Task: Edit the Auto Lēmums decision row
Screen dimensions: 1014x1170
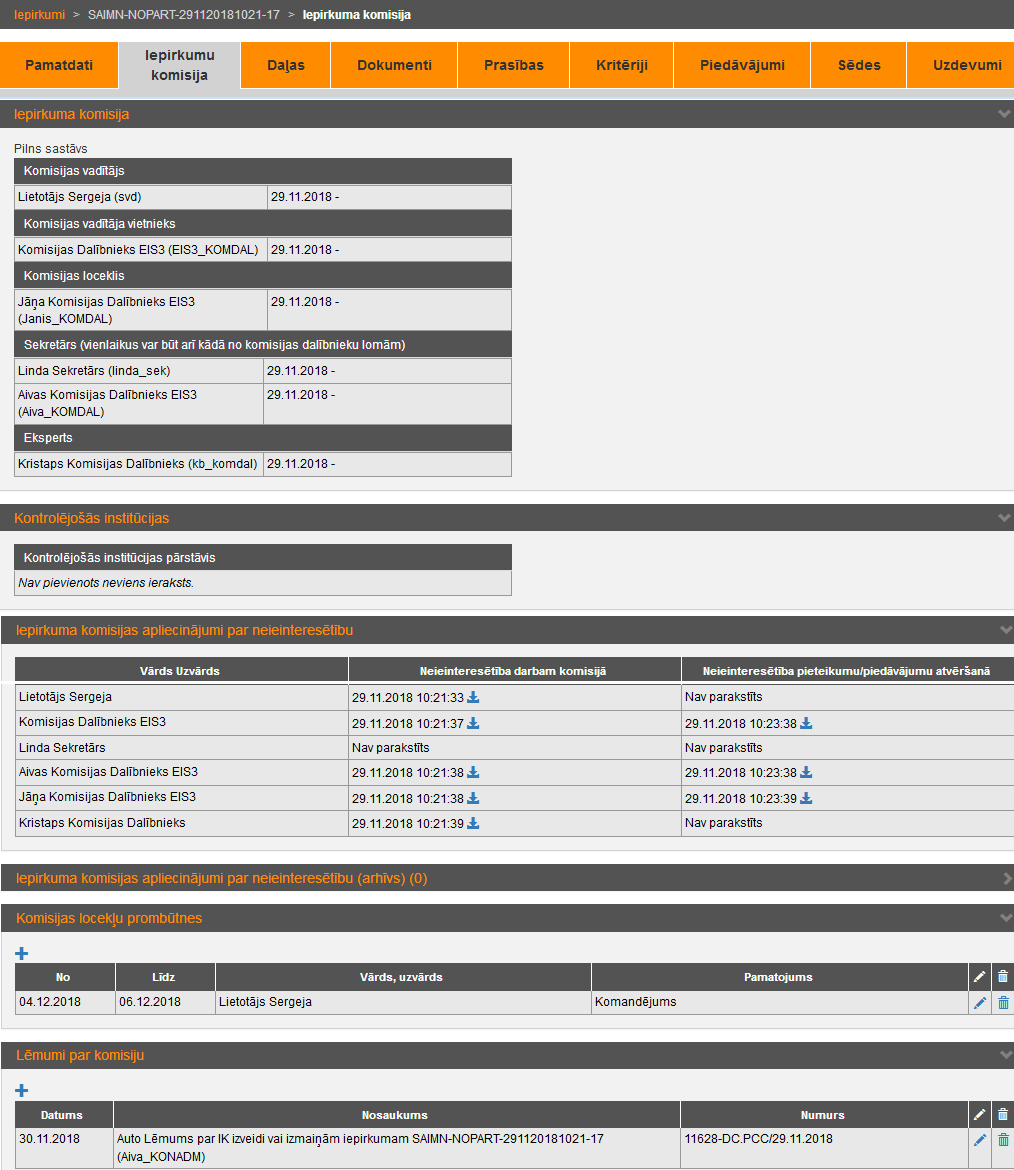Action: coord(979,1140)
